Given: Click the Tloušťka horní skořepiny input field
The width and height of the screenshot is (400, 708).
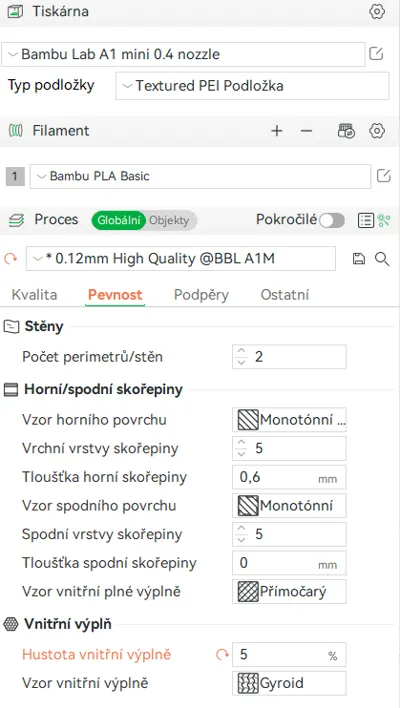Looking at the screenshot, I should point(289,477).
